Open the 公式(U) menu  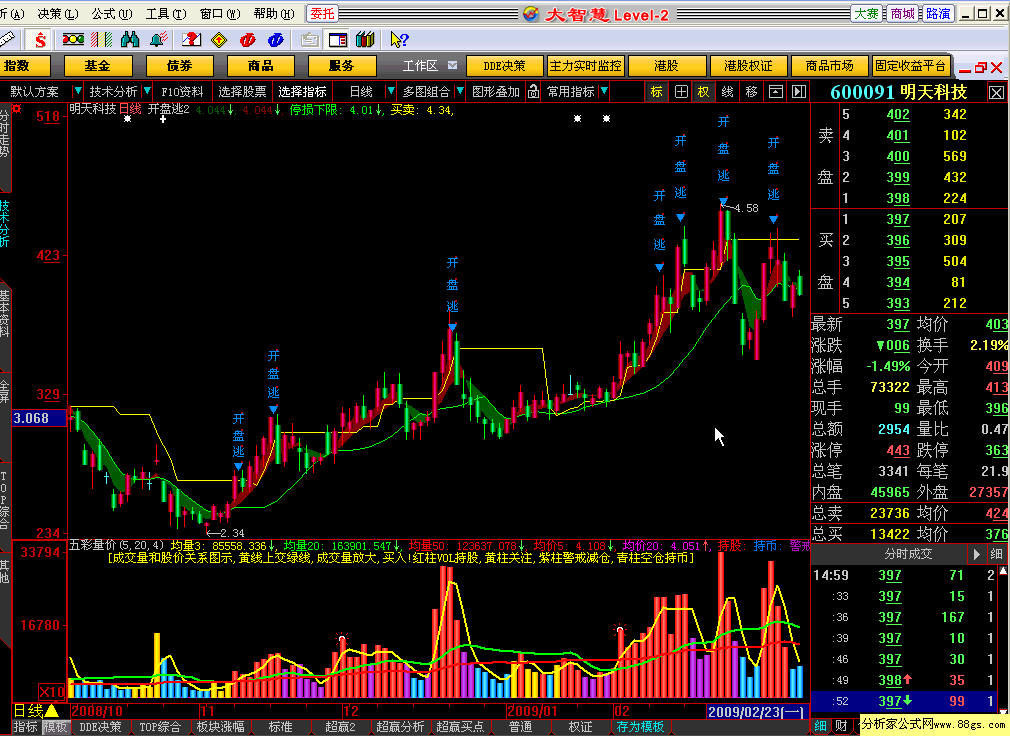click(x=111, y=14)
